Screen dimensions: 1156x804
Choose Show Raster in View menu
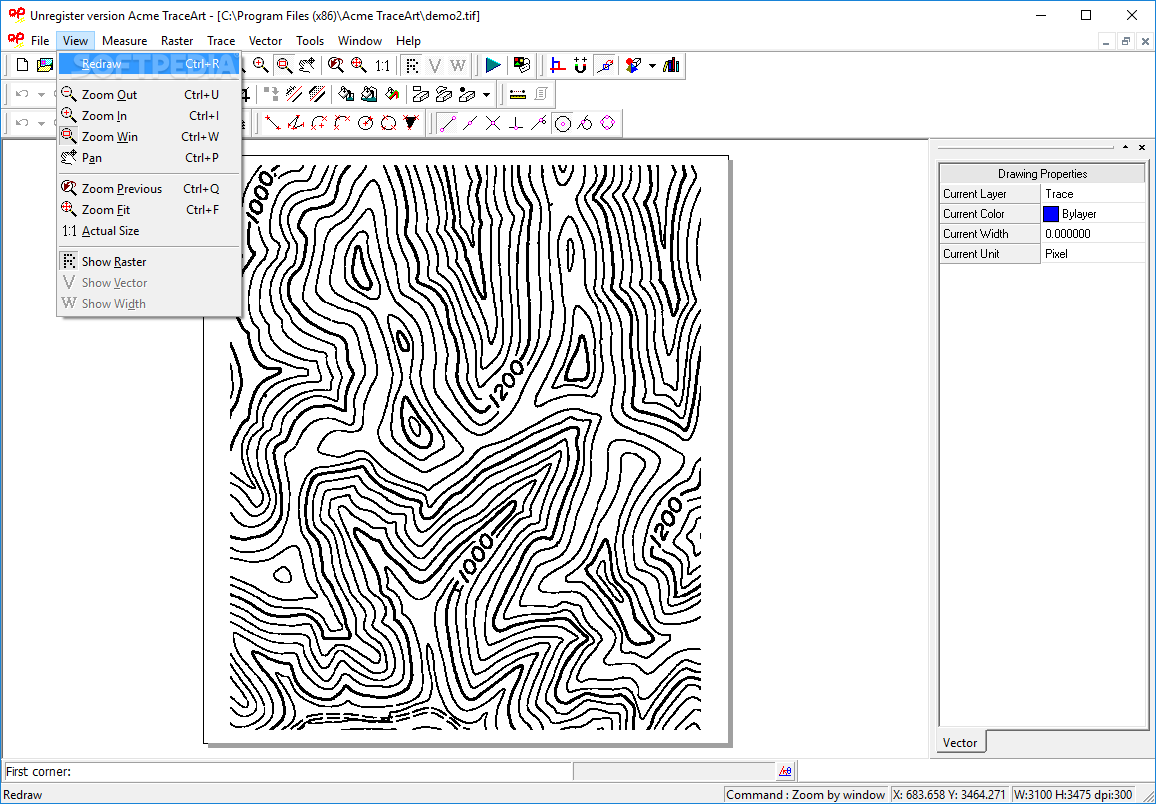click(149, 262)
